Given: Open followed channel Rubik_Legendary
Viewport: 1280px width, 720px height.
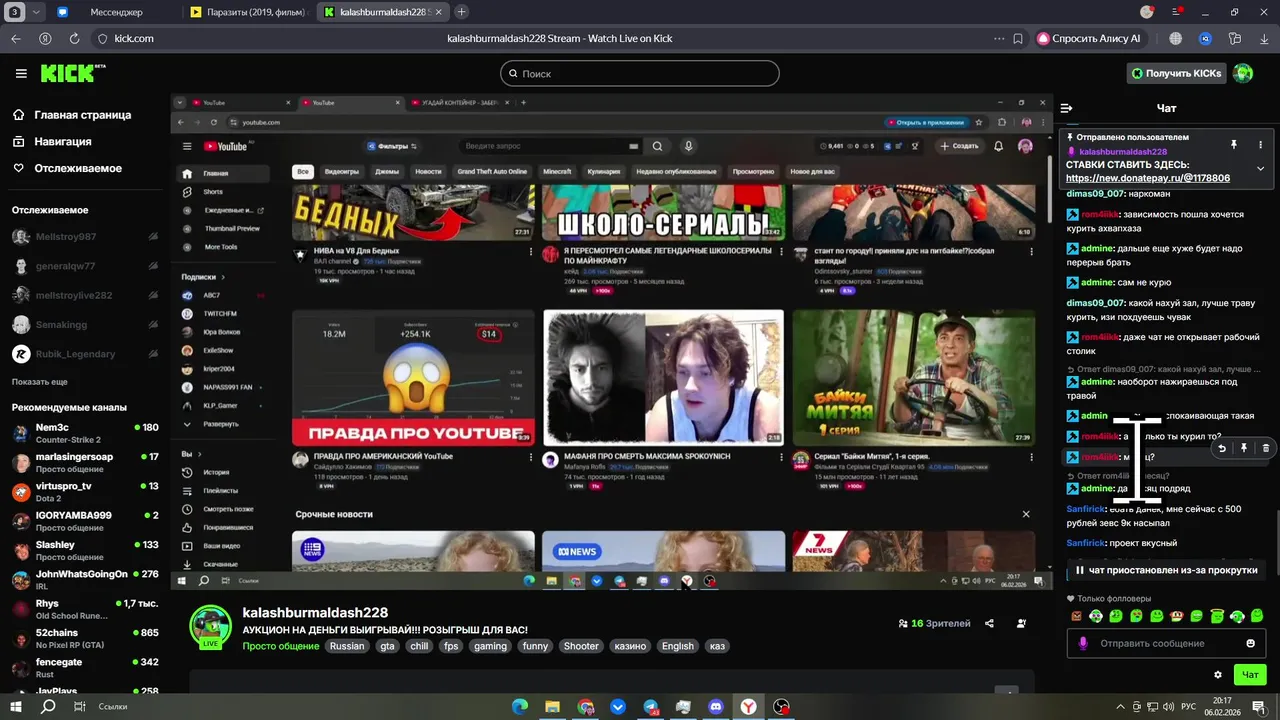Looking at the screenshot, I should pos(85,354).
